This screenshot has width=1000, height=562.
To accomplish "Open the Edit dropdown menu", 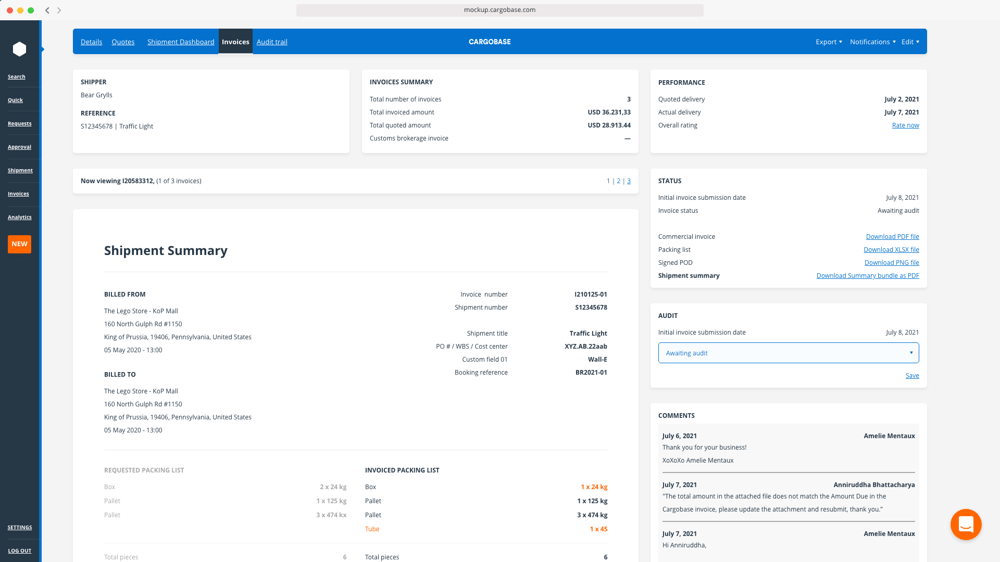I will 910,42.
